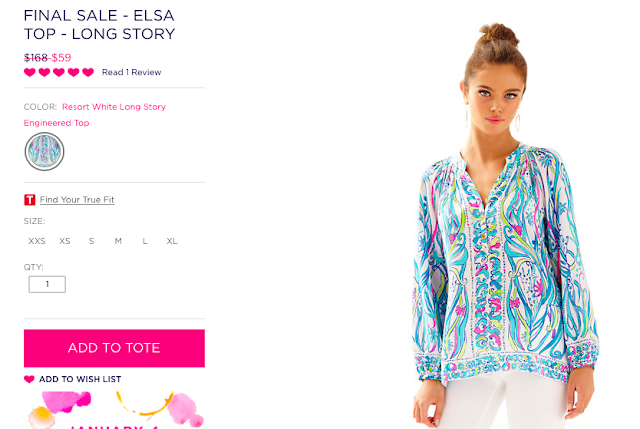Click the first pink heart rating

coord(29,72)
